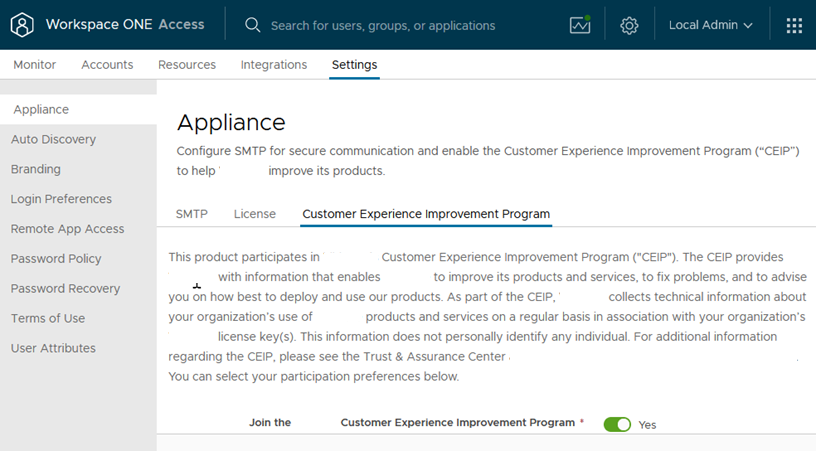
Task: Click the Appliance page heading
Action: pyautogui.click(x=231, y=123)
